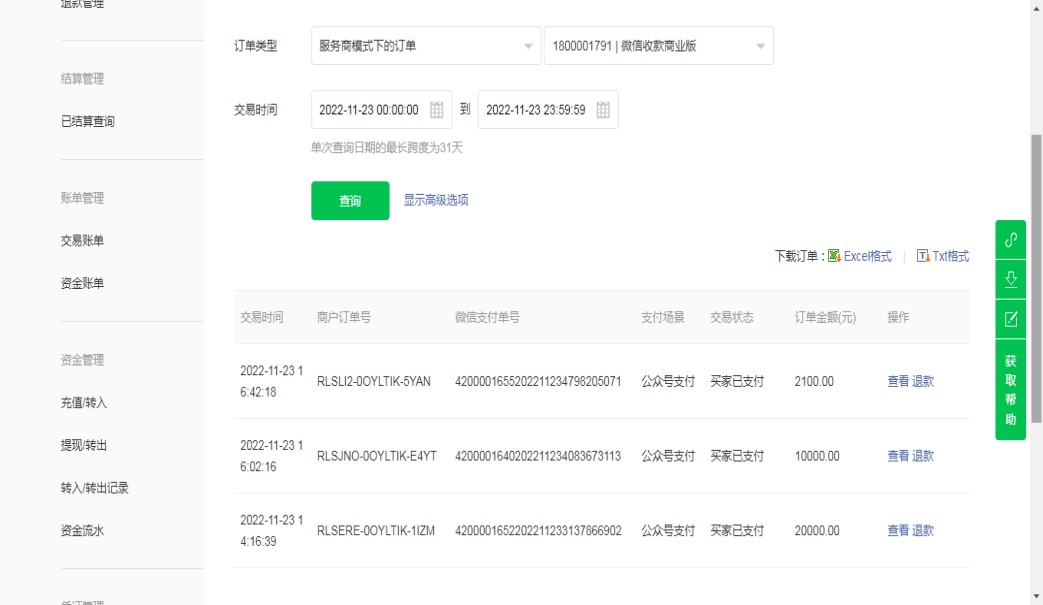Image resolution: width=1043 pixels, height=605 pixels.
Task: Click the edit note icon in side panel
Action: point(1010,319)
